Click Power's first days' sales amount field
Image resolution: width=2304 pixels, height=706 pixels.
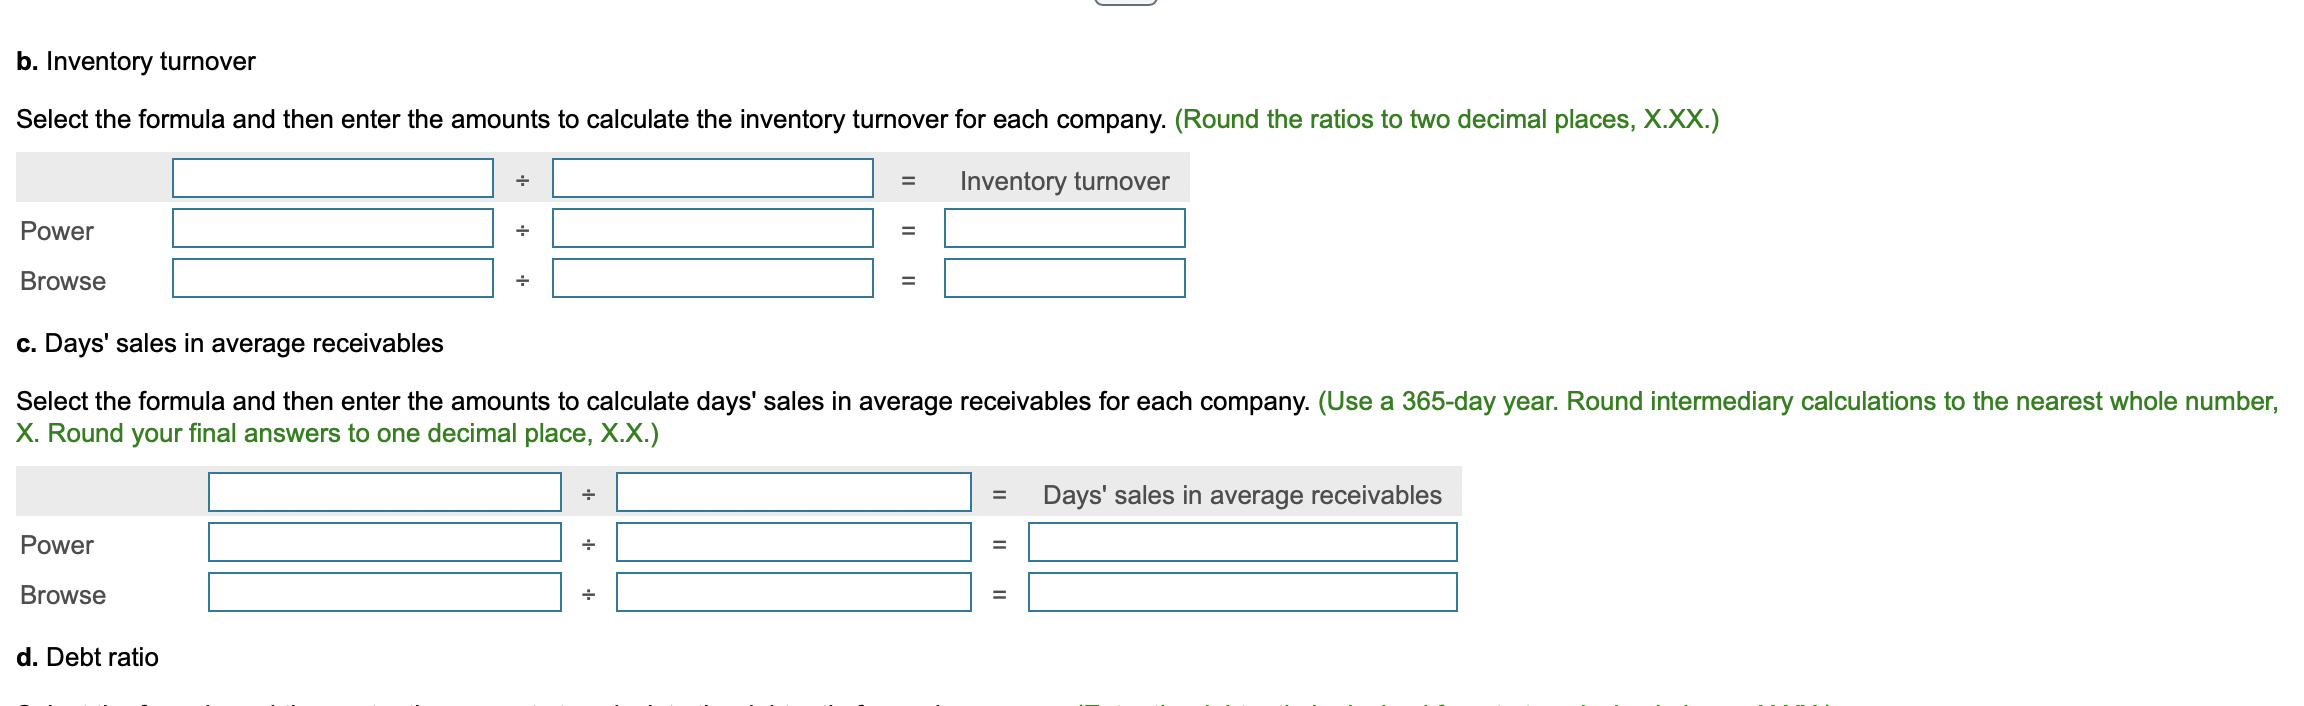tap(384, 543)
